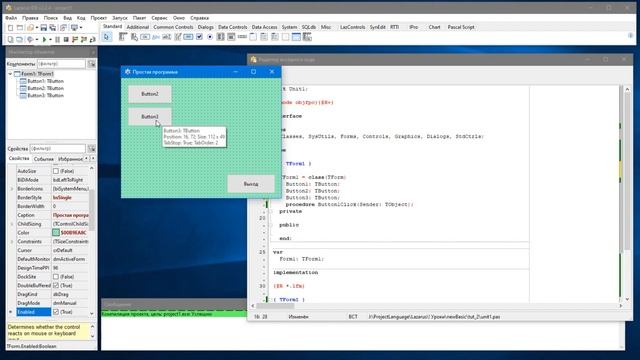Click the Step Over debug icon
Image resolution: width=640 pixels, height=360 pixels.
tap(84, 40)
